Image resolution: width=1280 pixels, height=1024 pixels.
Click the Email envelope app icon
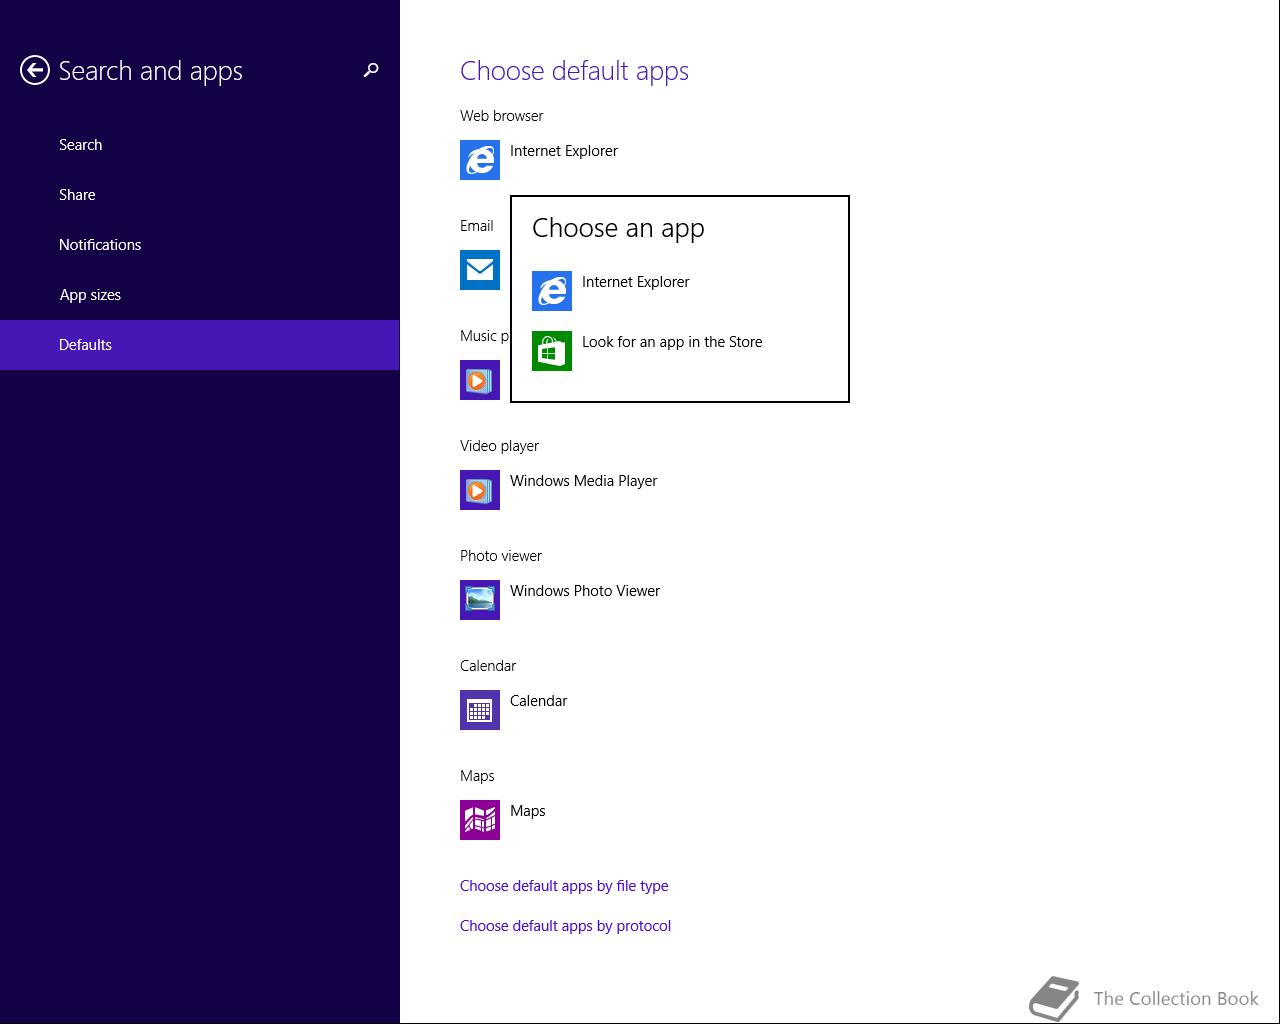click(x=480, y=270)
